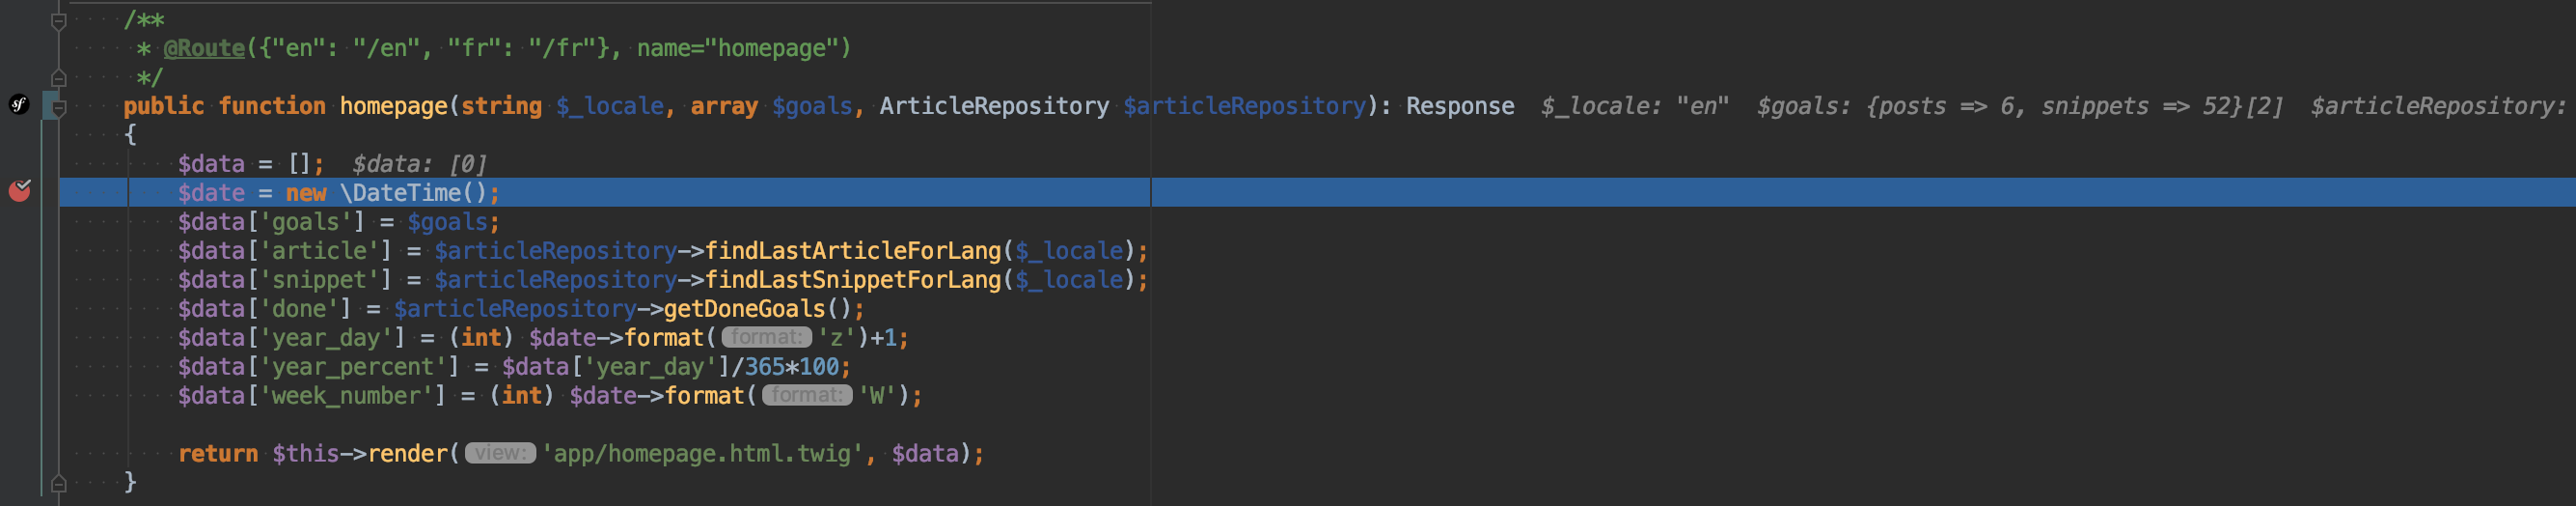The width and height of the screenshot is (2576, 506).
Task: Collapse the homepage function with its fold marker
Action: pos(59,106)
